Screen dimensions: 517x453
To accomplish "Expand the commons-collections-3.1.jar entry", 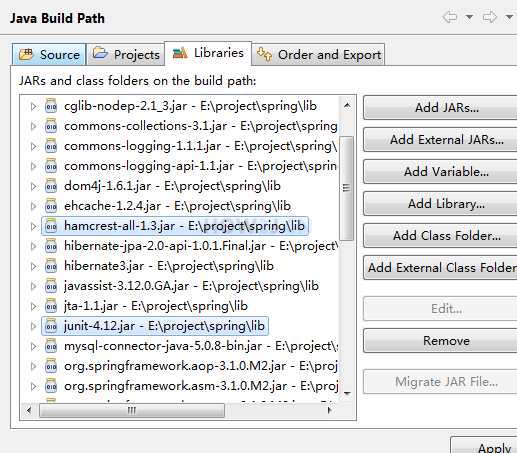I will [x=33, y=126].
